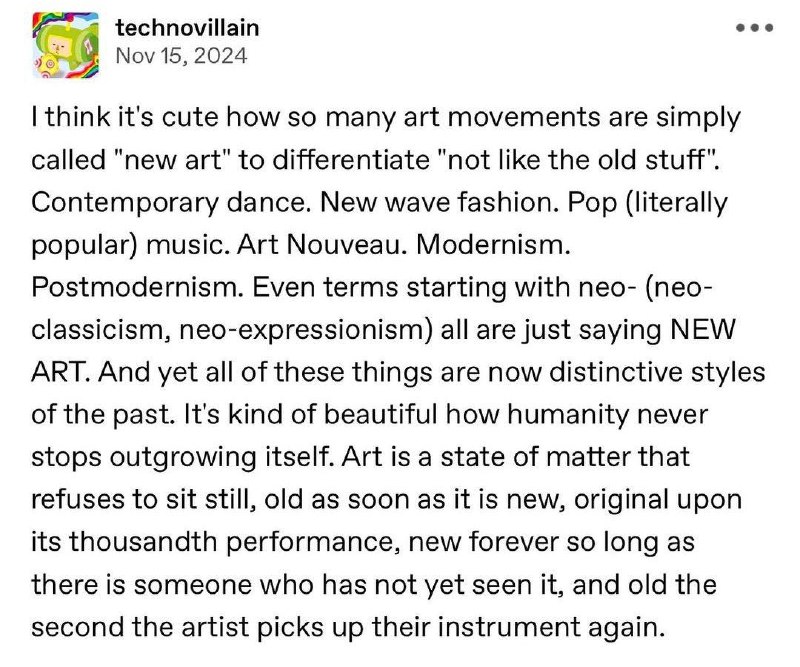Click the word "movements" in the first line
The height and width of the screenshot is (667, 800).
coord(523,118)
